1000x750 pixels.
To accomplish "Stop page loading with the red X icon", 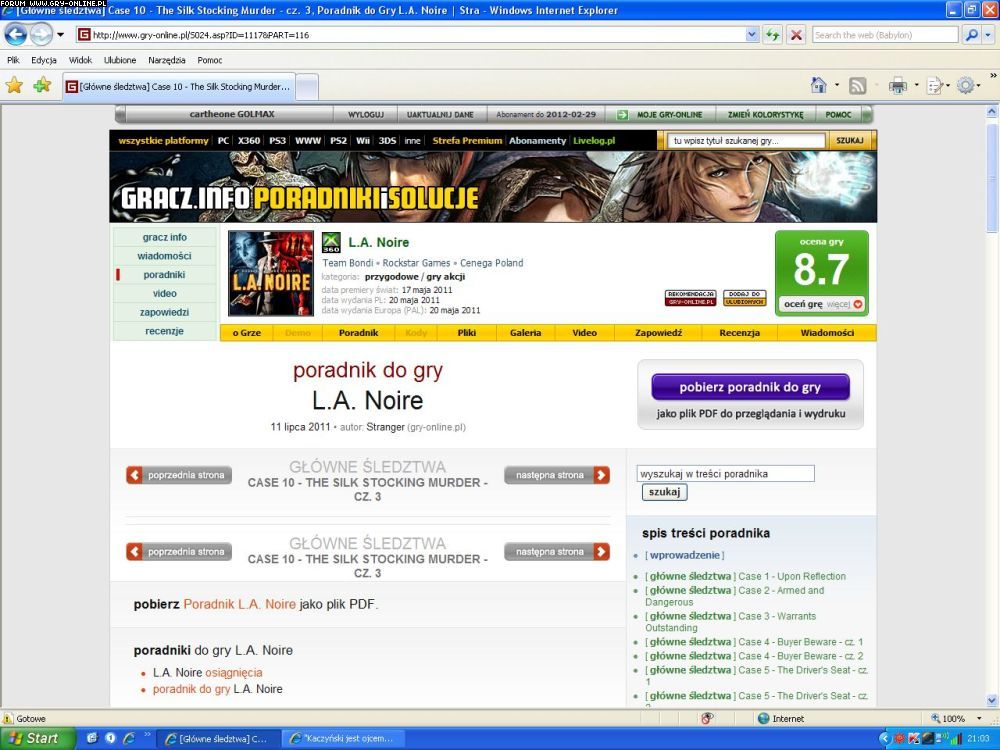I will 796,35.
